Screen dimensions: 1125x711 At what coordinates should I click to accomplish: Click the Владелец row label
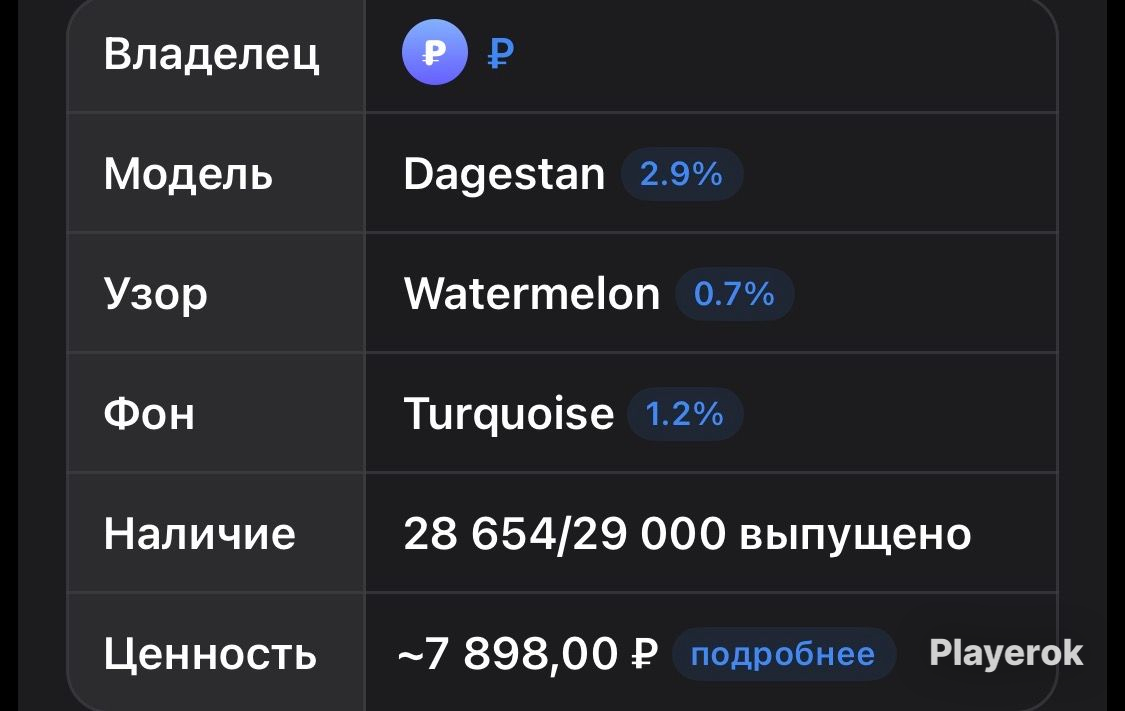[211, 55]
